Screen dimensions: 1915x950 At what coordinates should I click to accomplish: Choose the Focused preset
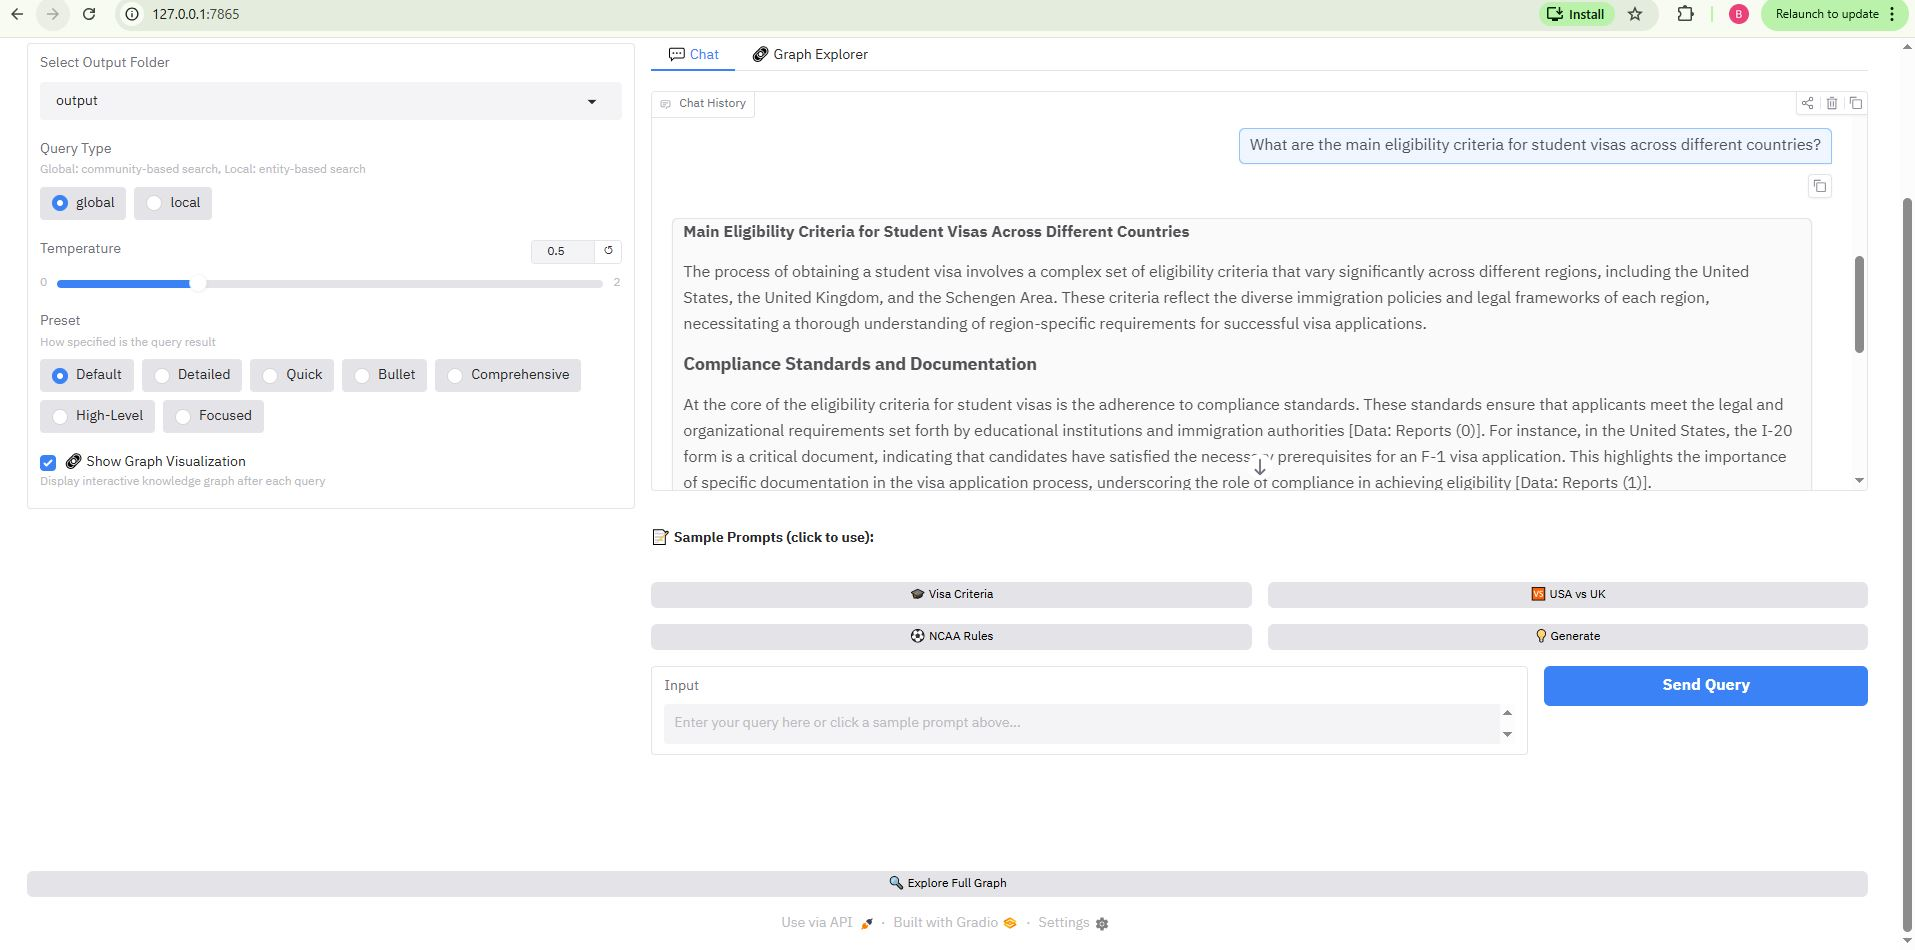click(213, 416)
